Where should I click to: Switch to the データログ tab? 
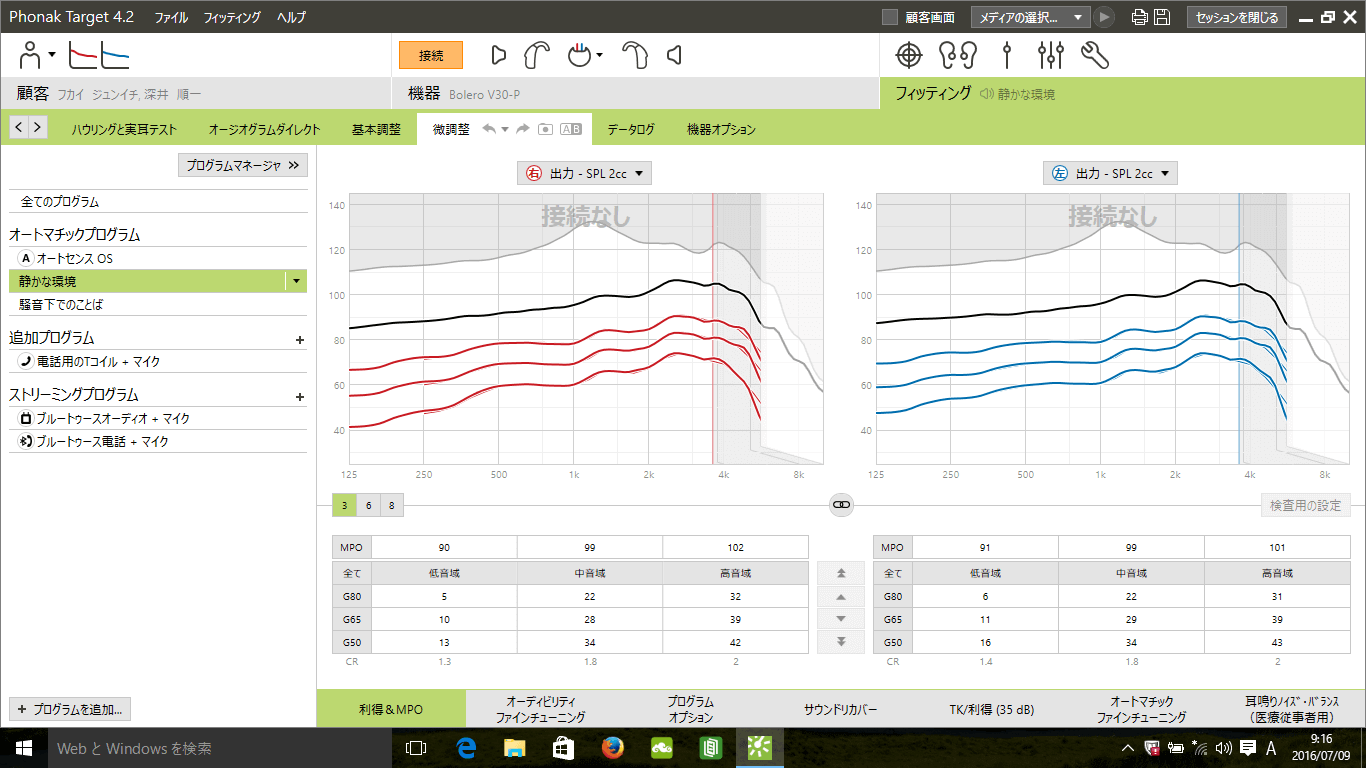click(631, 129)
